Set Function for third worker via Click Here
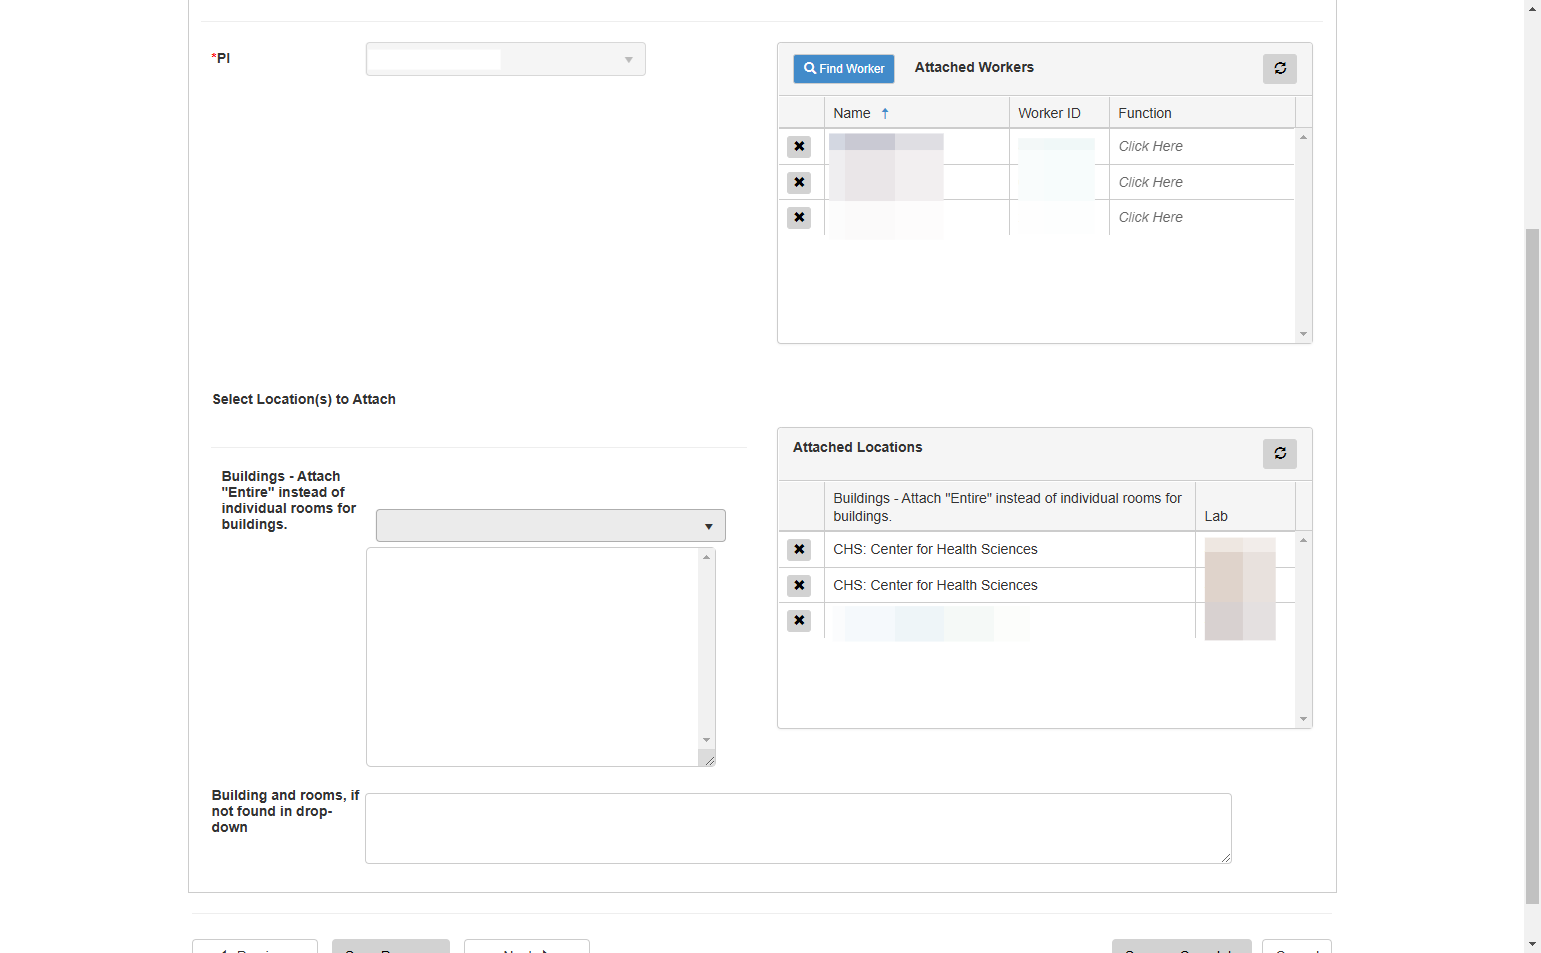Image resolution: width=1541 pixels, height=953 pixels. [1150, 217]
